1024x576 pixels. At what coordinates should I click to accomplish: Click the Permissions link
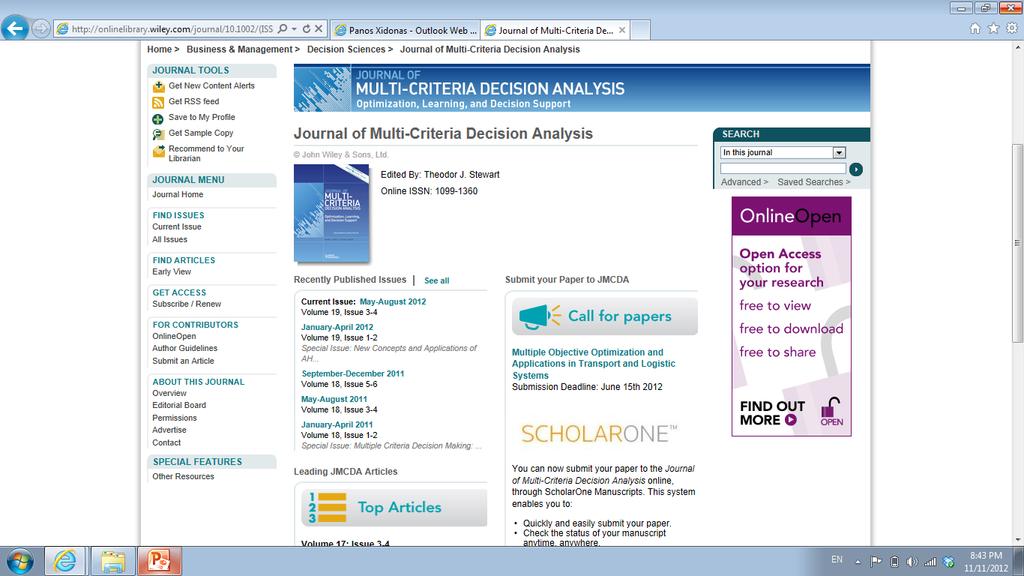(174, 418)
